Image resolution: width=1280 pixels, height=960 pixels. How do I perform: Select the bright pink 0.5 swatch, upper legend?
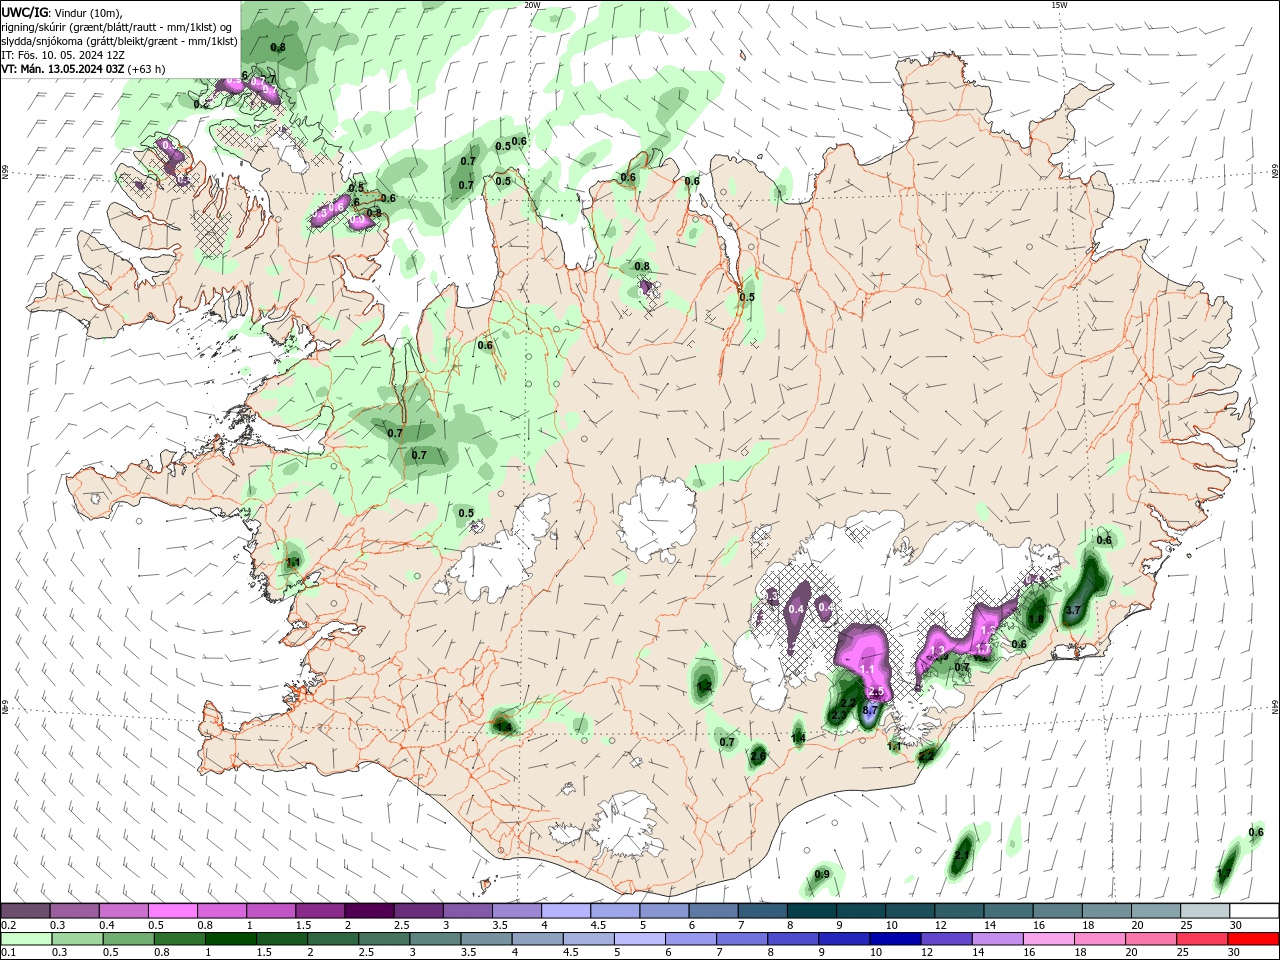pos(172,911)
